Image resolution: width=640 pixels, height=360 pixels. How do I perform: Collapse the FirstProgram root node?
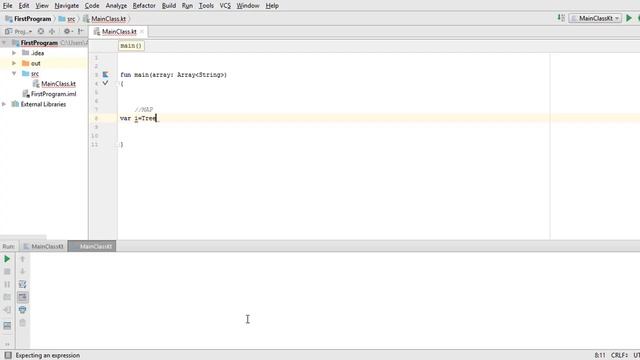pos(4,42)
